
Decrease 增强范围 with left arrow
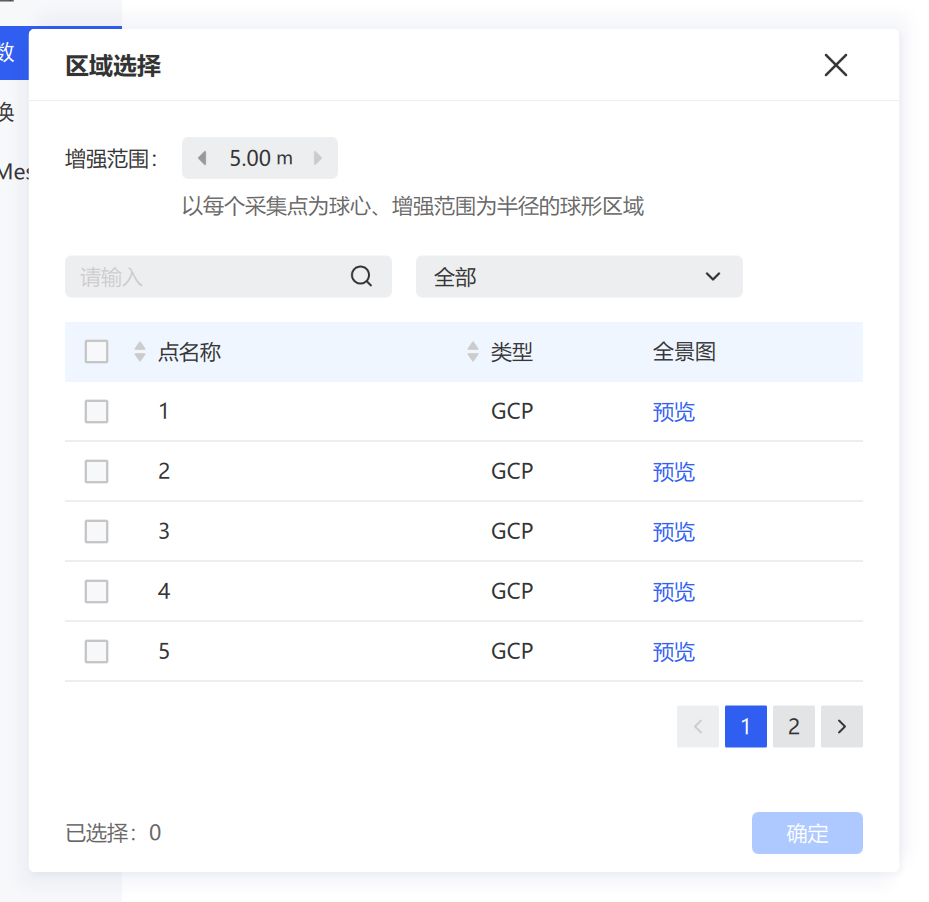tap(202, 158)
